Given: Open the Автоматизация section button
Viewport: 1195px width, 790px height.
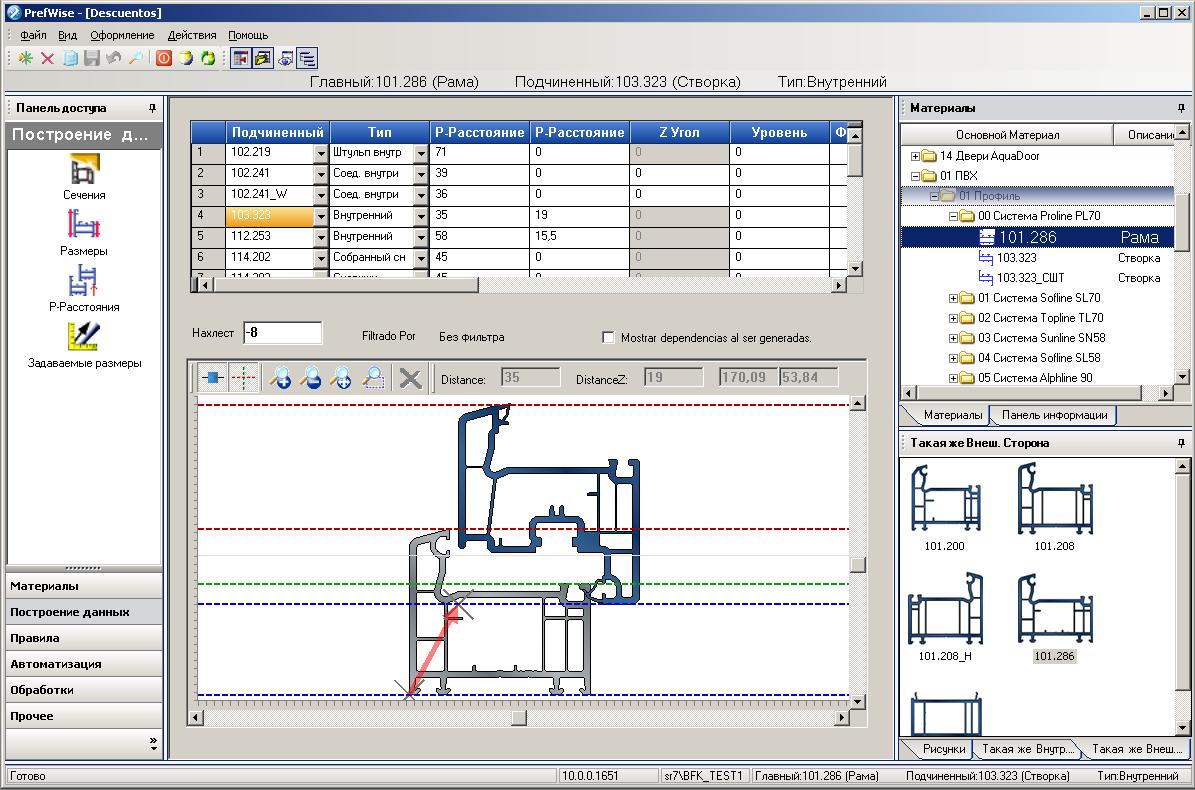Looking at the screenshot, I should (84, 664).
